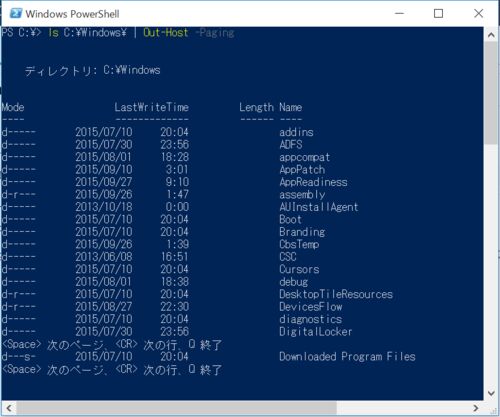
Task: Click the 18:28 time in appcompat row
Action: (175, 157)
